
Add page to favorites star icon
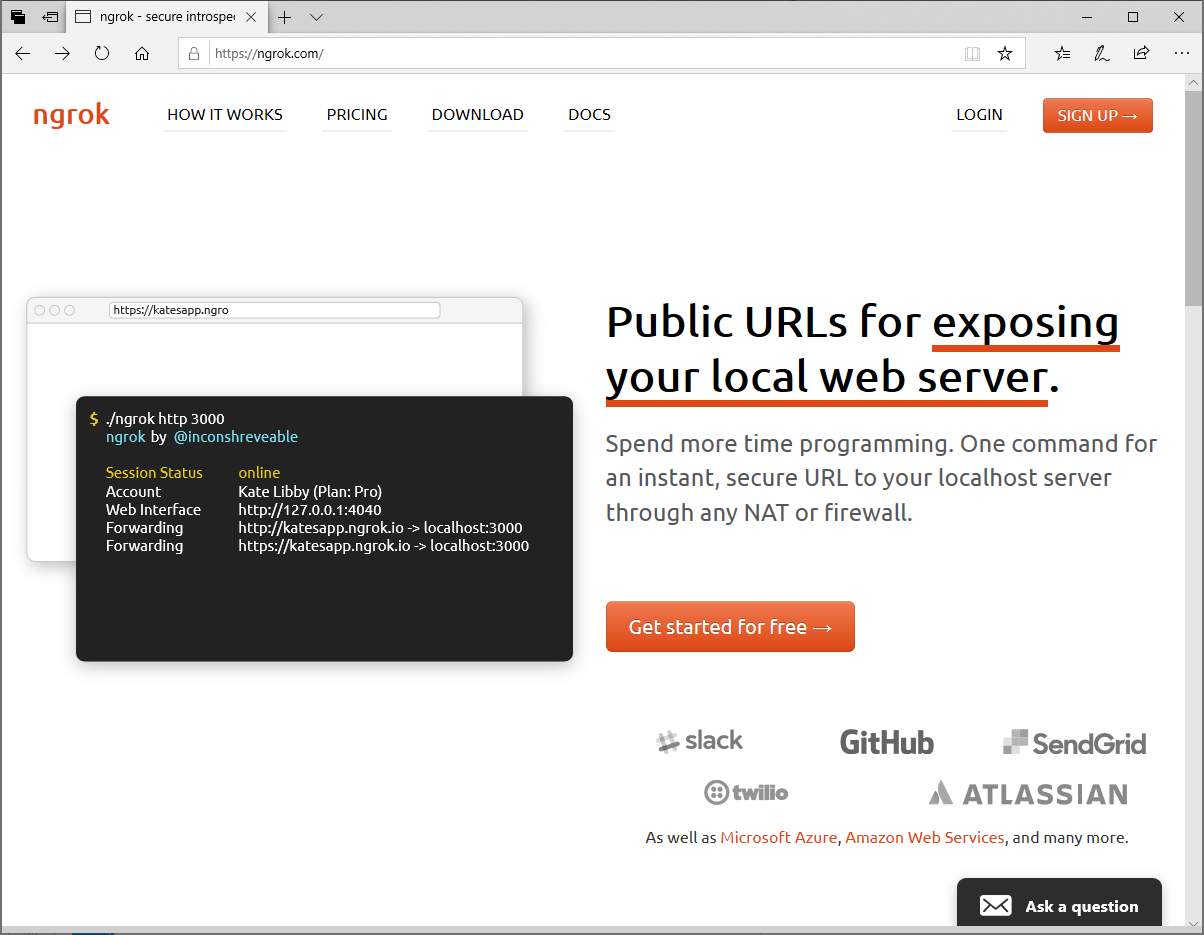tap(1005, 54)
